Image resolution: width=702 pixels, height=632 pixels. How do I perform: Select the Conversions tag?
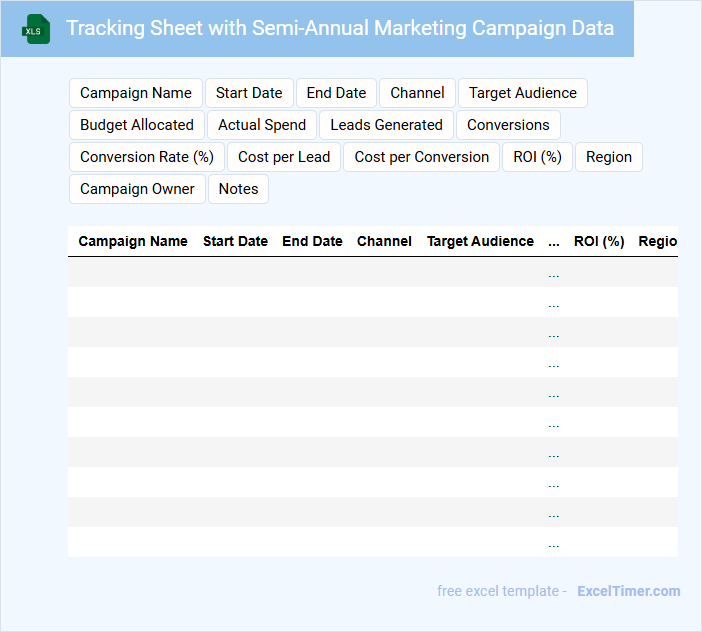click(x=508, y=125)
